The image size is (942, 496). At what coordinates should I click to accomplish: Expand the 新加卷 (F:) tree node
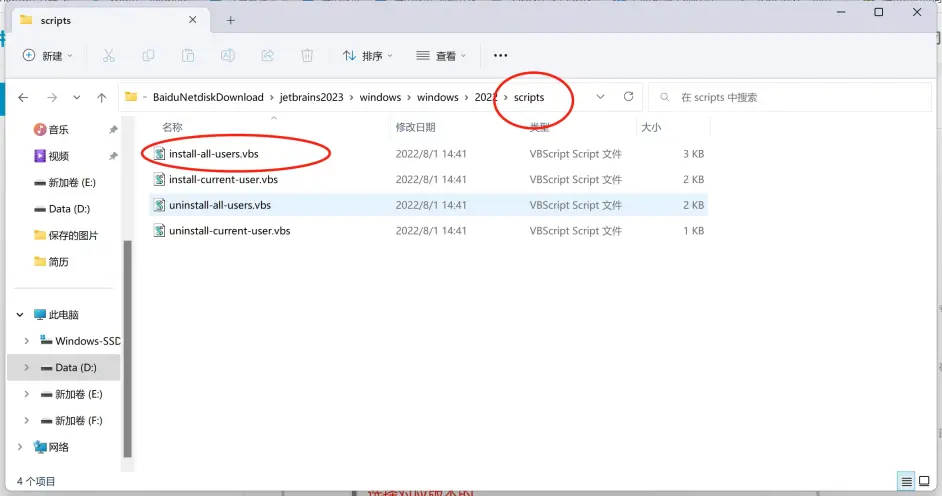coord(26,420)
